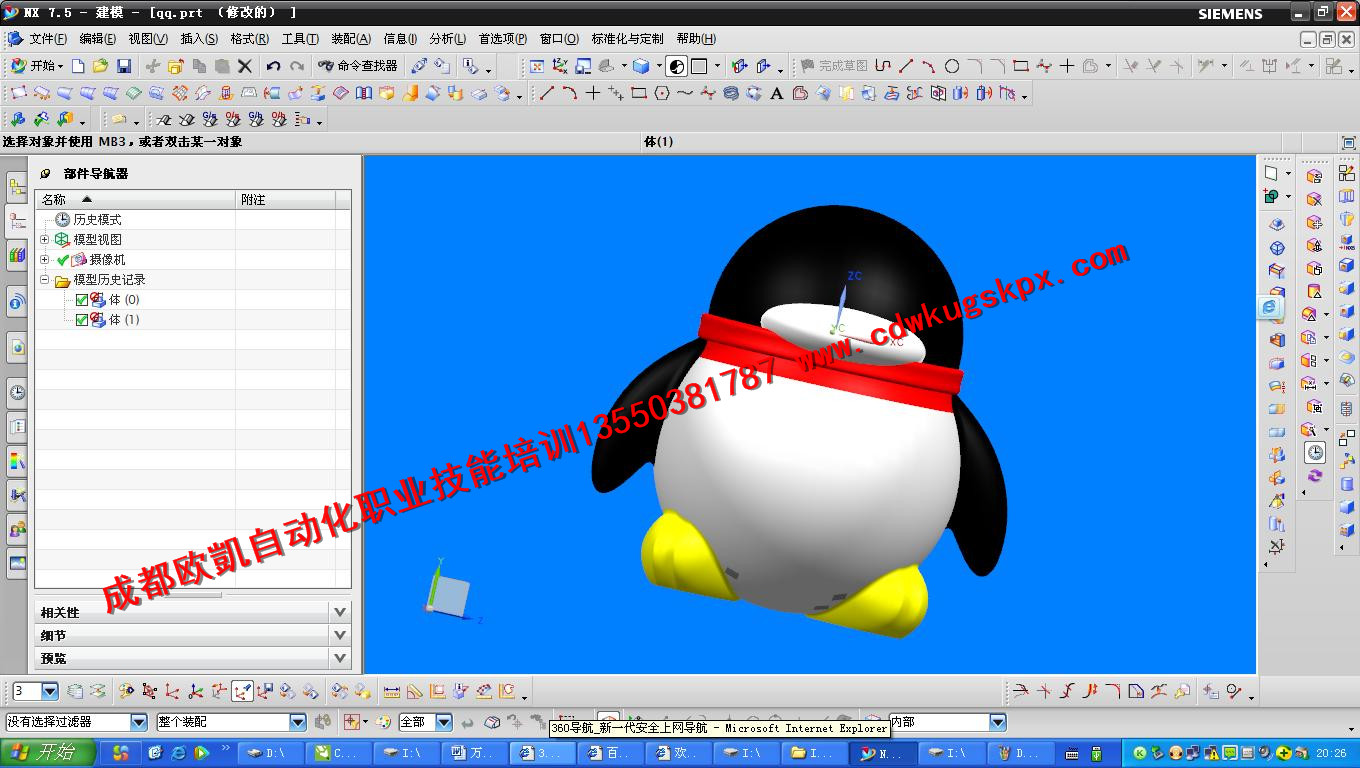Open the 命令查找器 command finder
Image resolution: width=1360 pixels, height=768 pixels.
pos(358,66)
